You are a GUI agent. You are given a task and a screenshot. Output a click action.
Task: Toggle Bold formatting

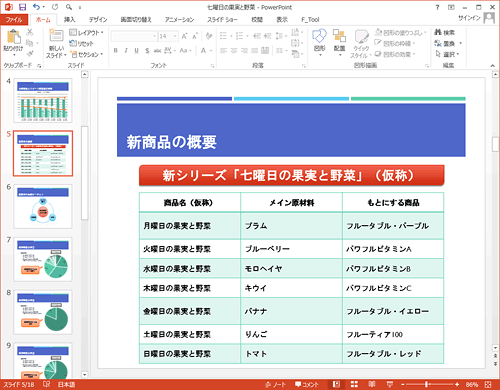(116, 51)
